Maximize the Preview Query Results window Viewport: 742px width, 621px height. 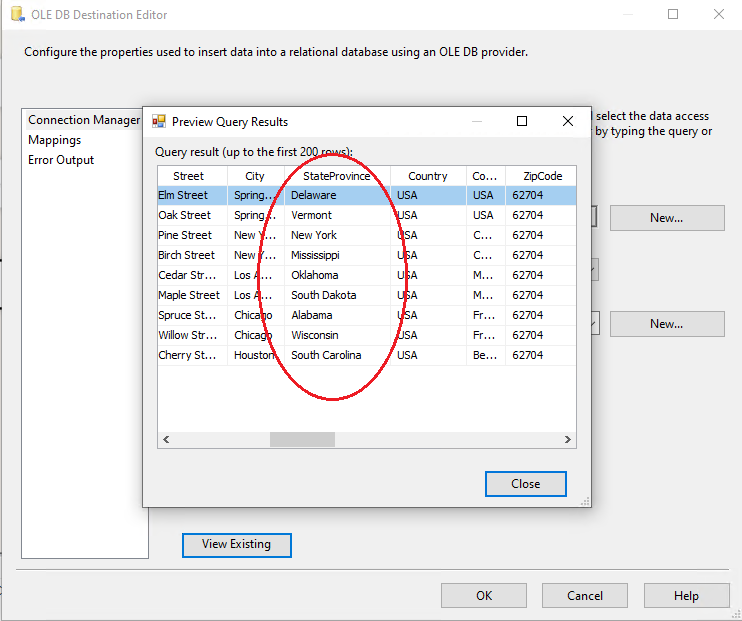coord(521,122)
